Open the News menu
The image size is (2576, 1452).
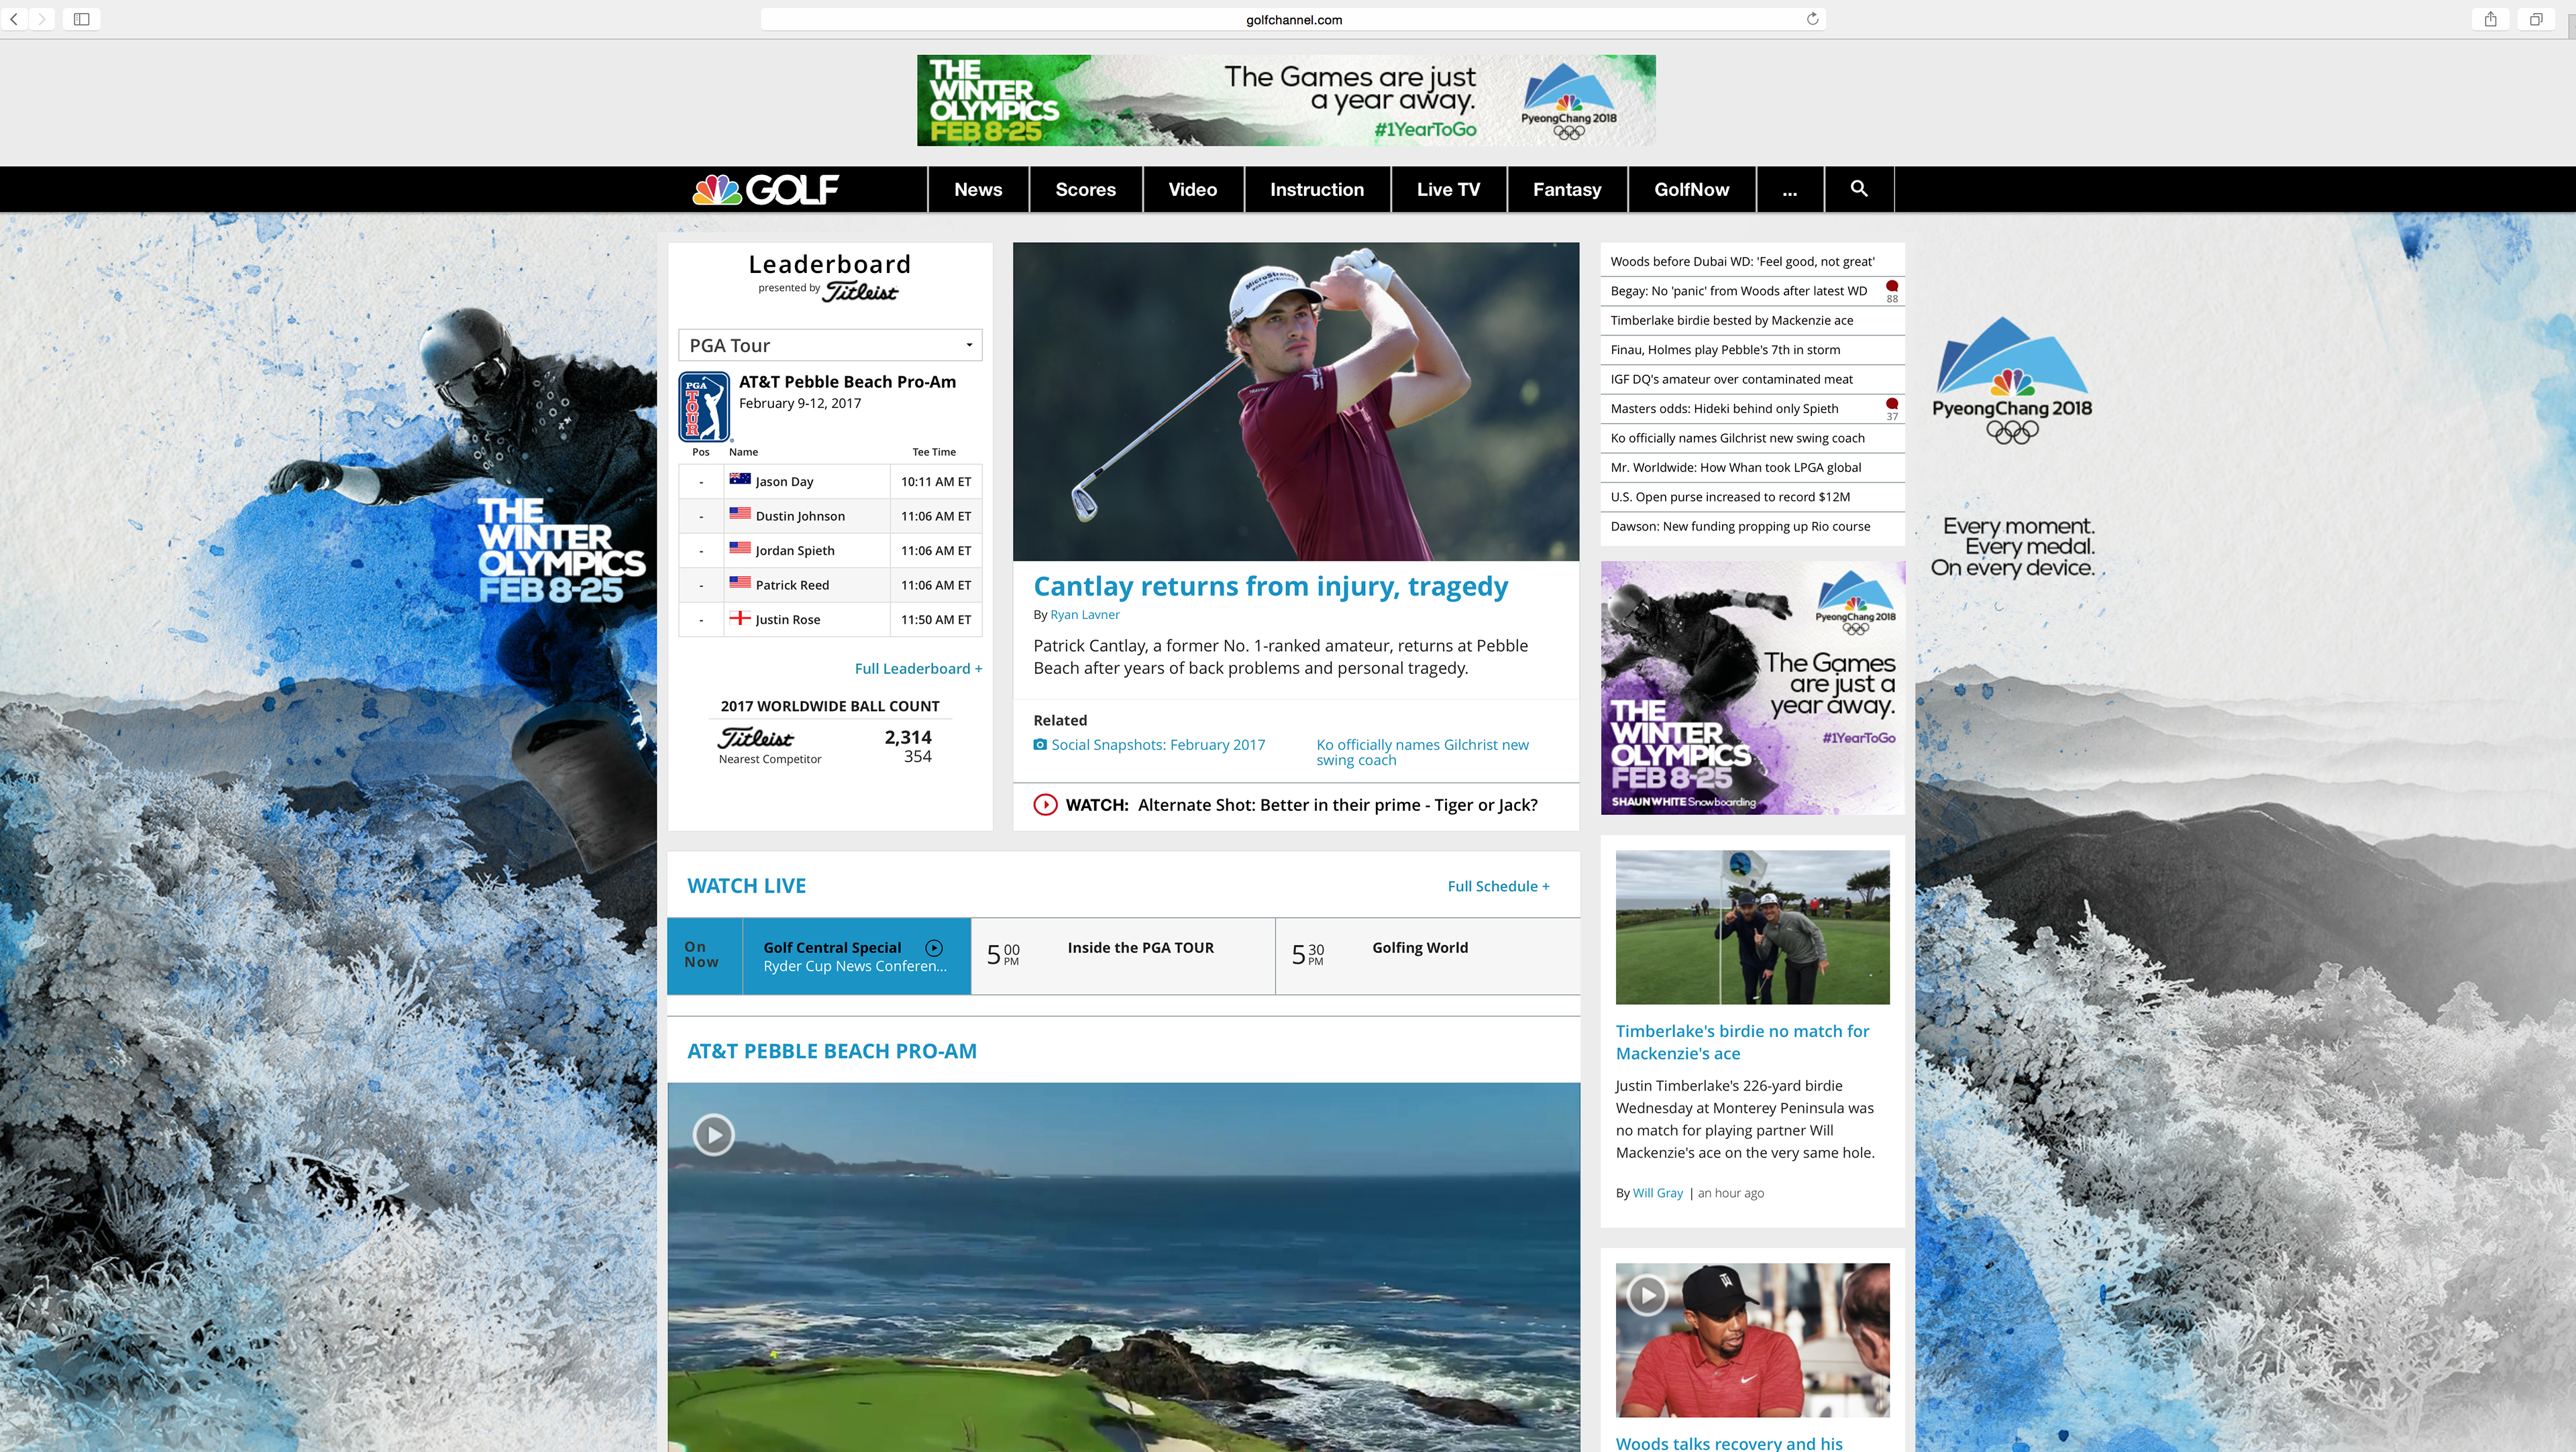[x=978, y=189]
